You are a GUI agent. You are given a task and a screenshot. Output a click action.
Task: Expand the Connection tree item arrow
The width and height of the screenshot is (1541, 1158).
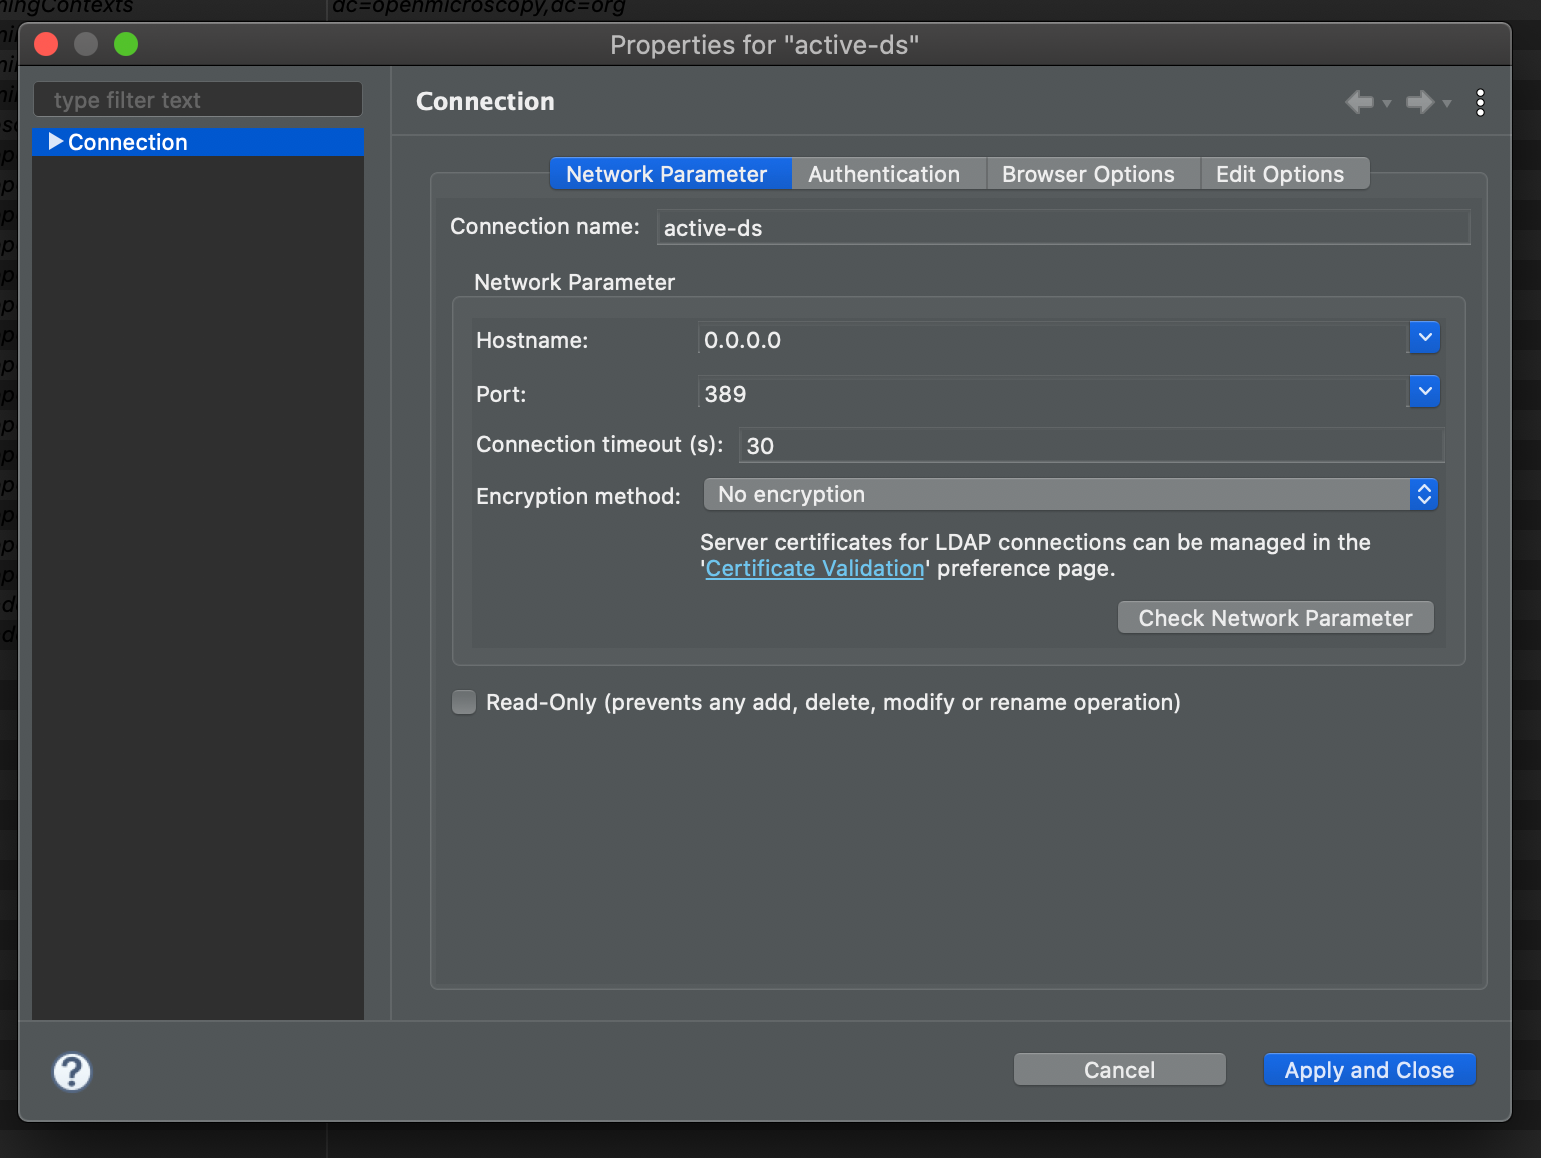pos(56,141)
